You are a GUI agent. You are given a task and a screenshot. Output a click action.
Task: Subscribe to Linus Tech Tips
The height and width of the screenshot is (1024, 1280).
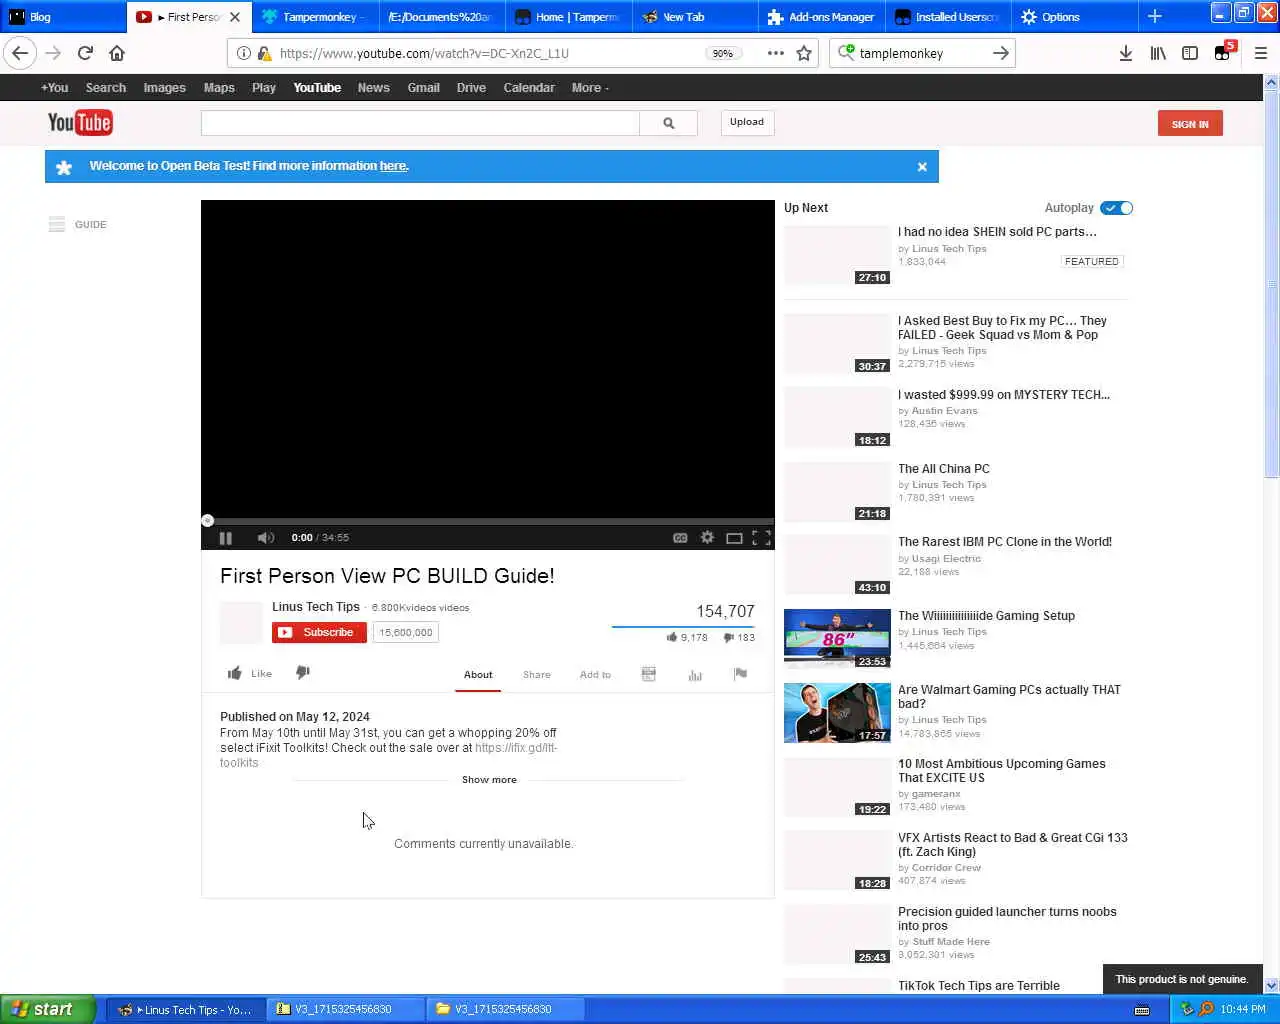[319, 632]
